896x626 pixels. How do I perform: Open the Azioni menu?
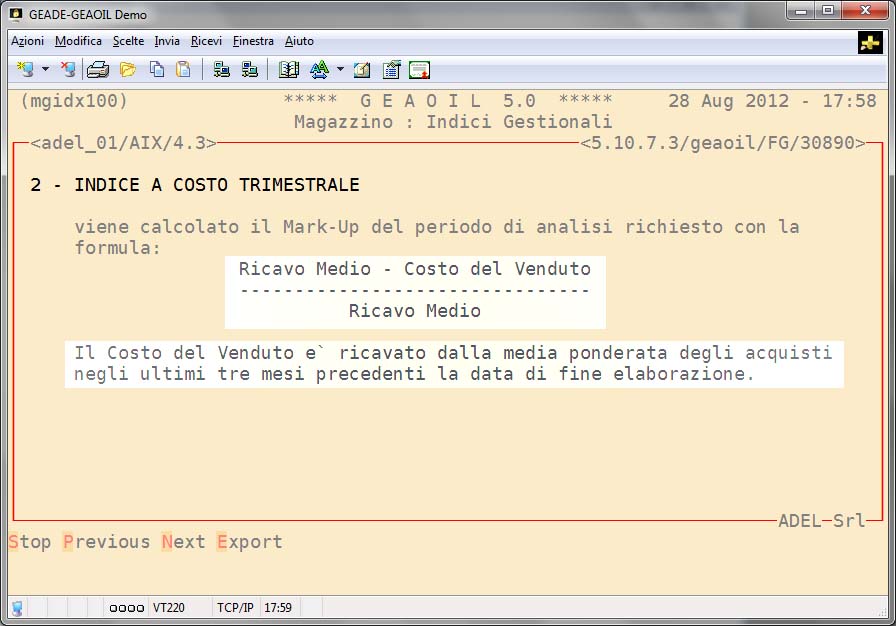pyautogui.click(x=27, y=41)
